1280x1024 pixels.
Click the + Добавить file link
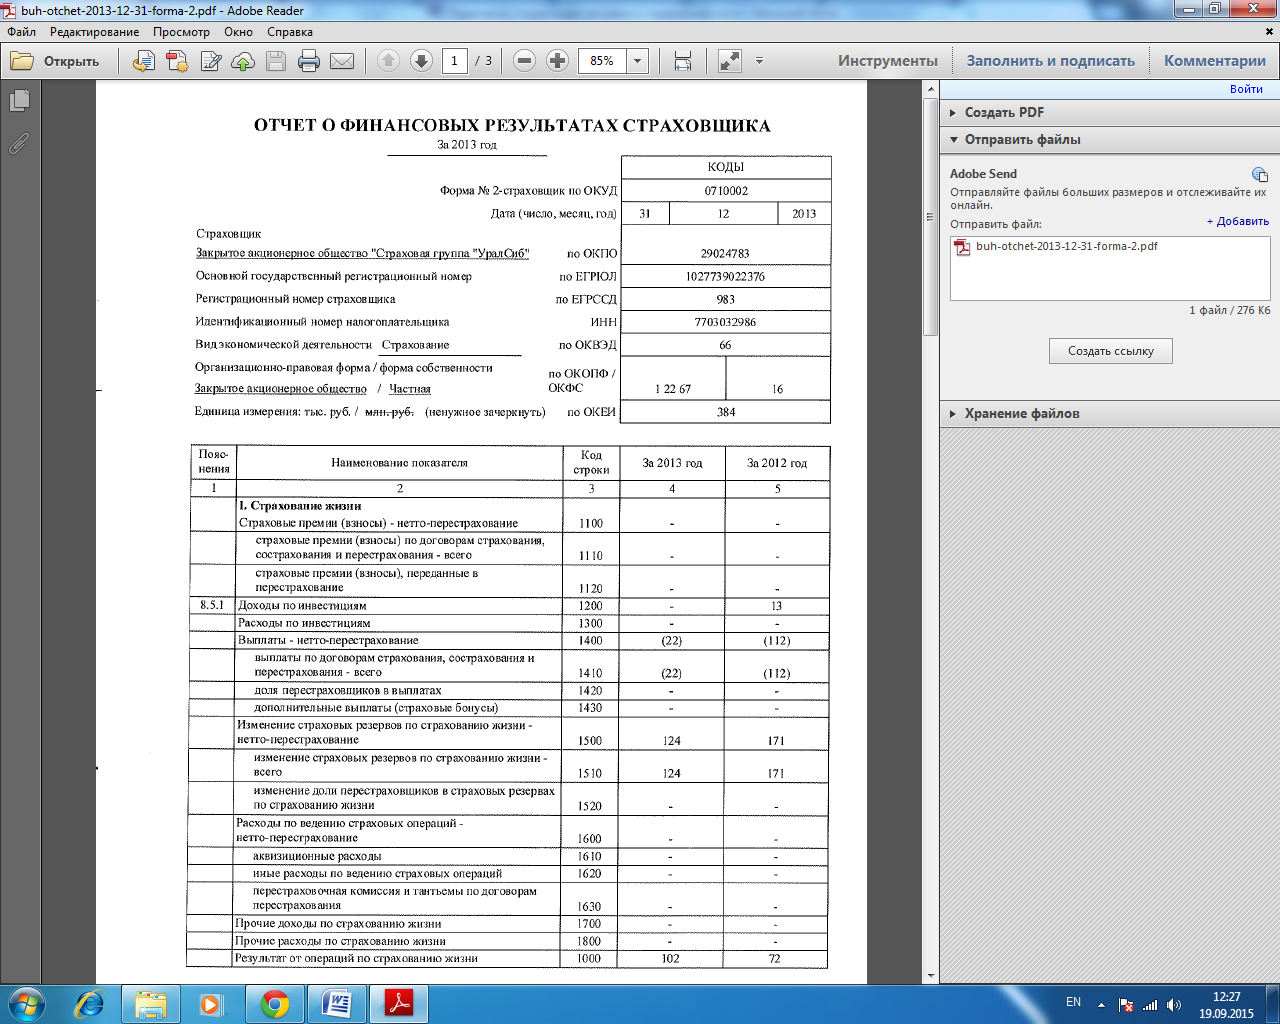(x=1238, y=222)
